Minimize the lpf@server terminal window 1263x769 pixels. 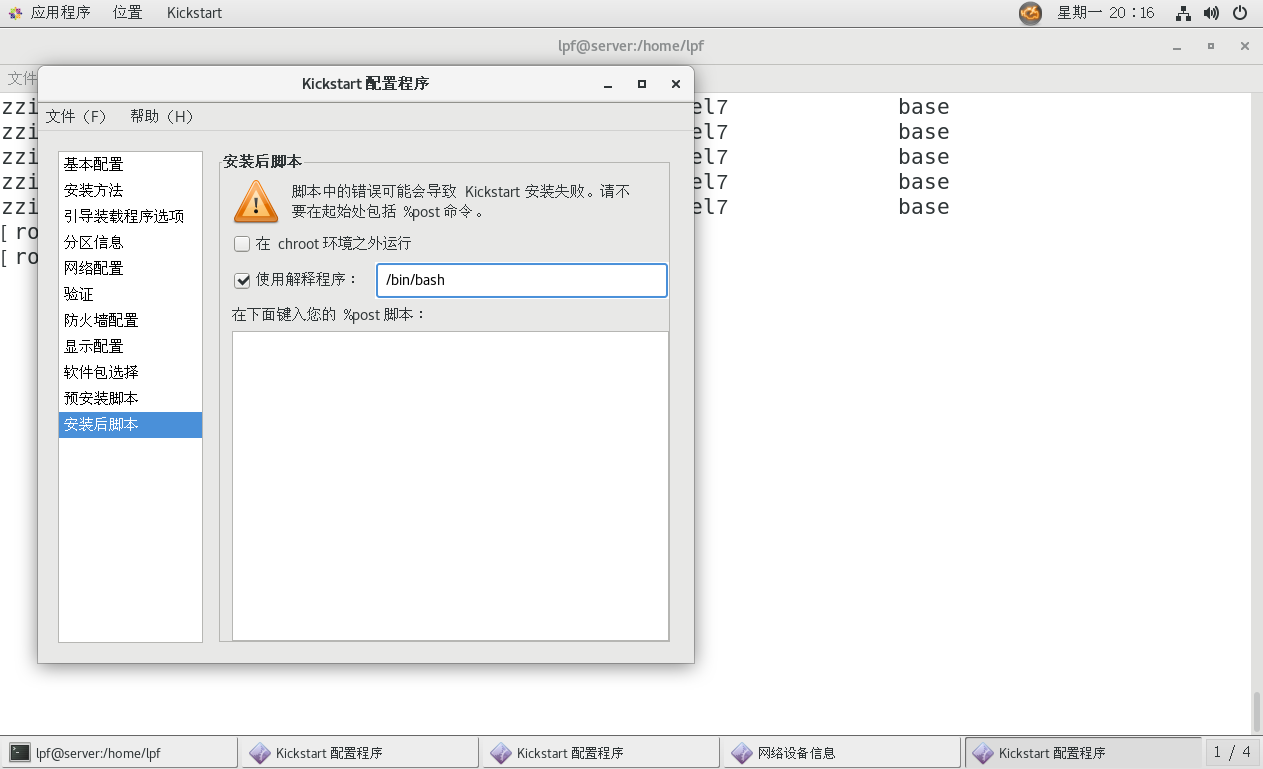tap(1178, 46)
